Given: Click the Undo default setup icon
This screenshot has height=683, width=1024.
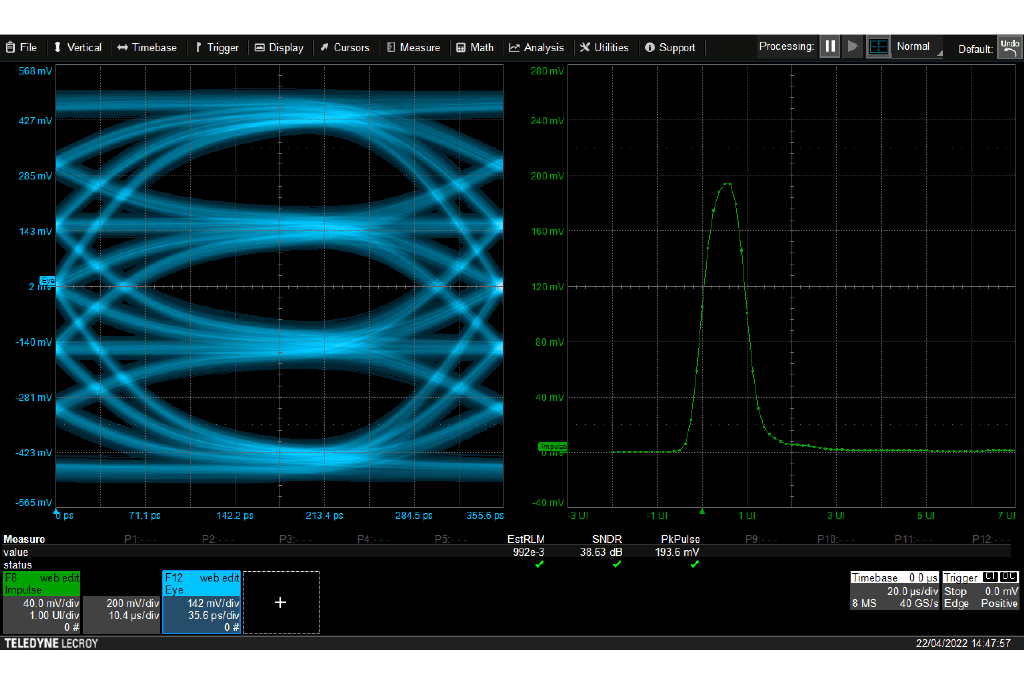Looking at the screenshot, I should coord(1008,47).
